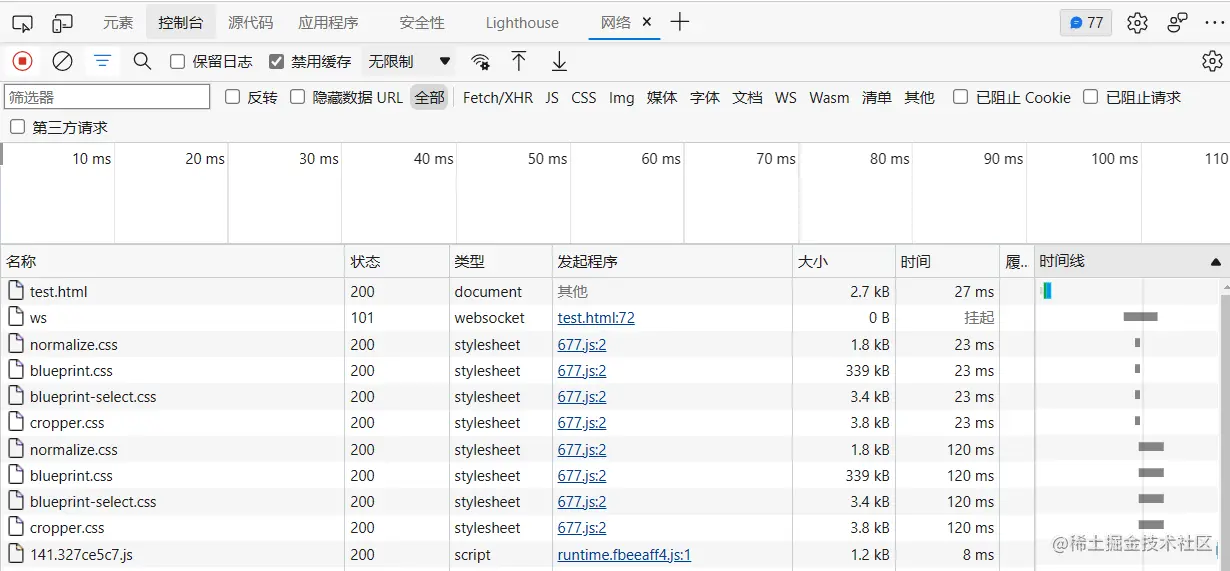
Task: Open the 无限制 throttling dropdown
Action: point(409,61)
